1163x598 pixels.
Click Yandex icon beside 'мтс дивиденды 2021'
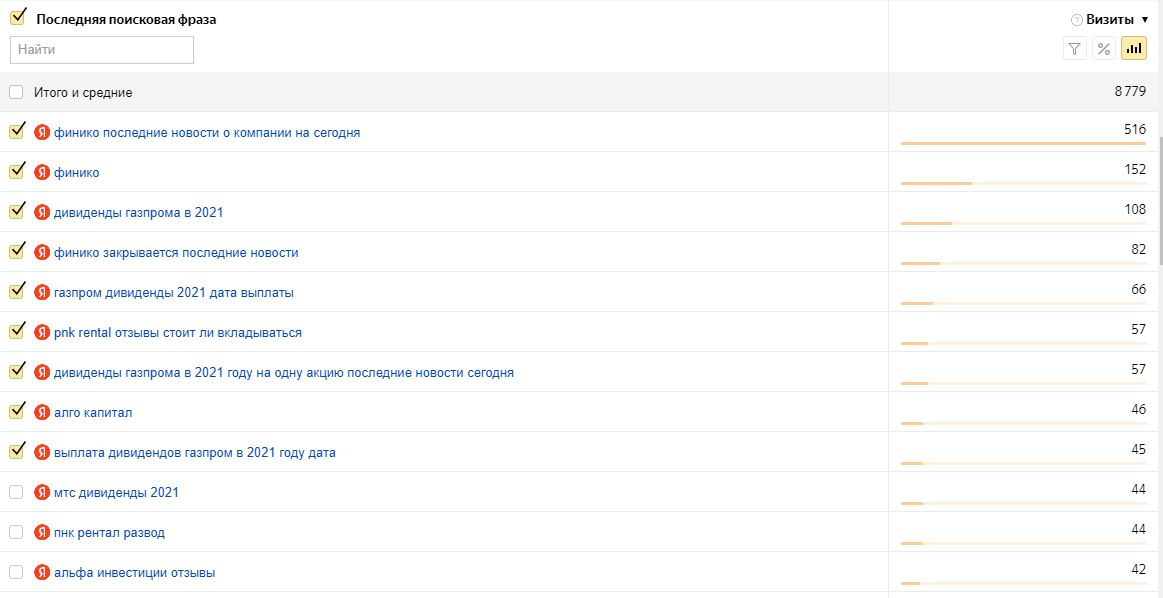(x=42, y=492)
